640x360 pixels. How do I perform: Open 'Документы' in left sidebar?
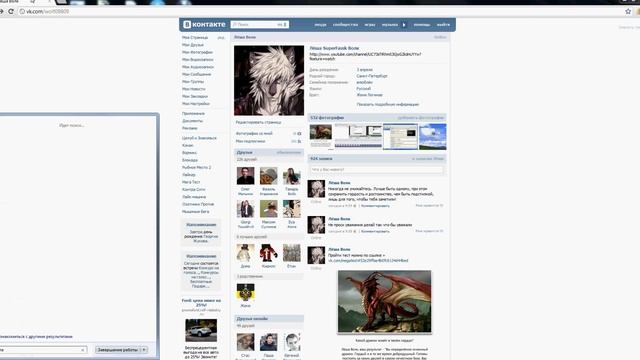coord(192,121)
